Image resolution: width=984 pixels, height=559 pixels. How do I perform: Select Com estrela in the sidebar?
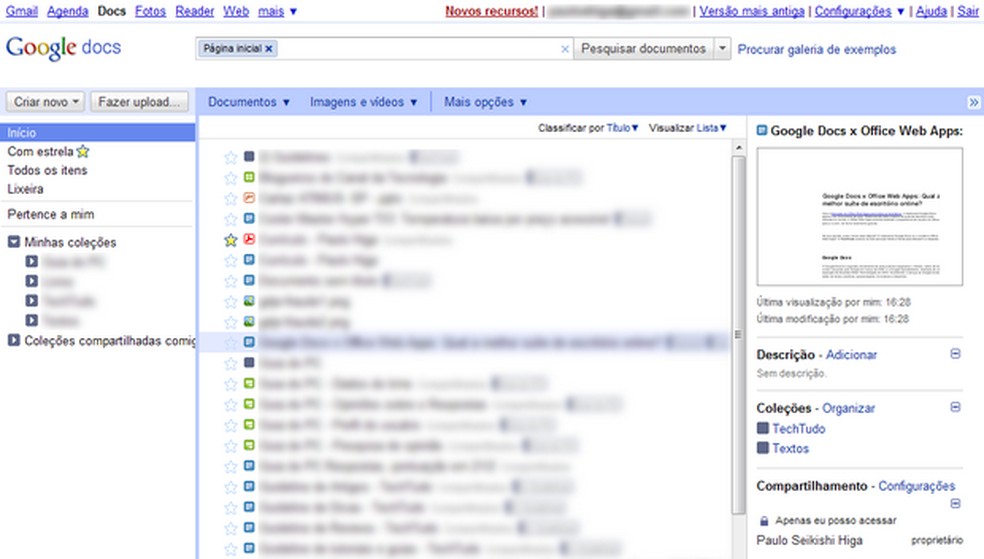(48, 151)
